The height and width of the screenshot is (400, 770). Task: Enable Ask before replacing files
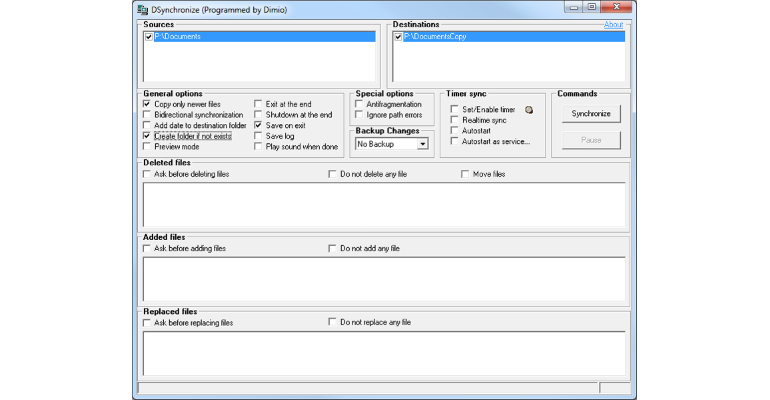click(147, 322)
